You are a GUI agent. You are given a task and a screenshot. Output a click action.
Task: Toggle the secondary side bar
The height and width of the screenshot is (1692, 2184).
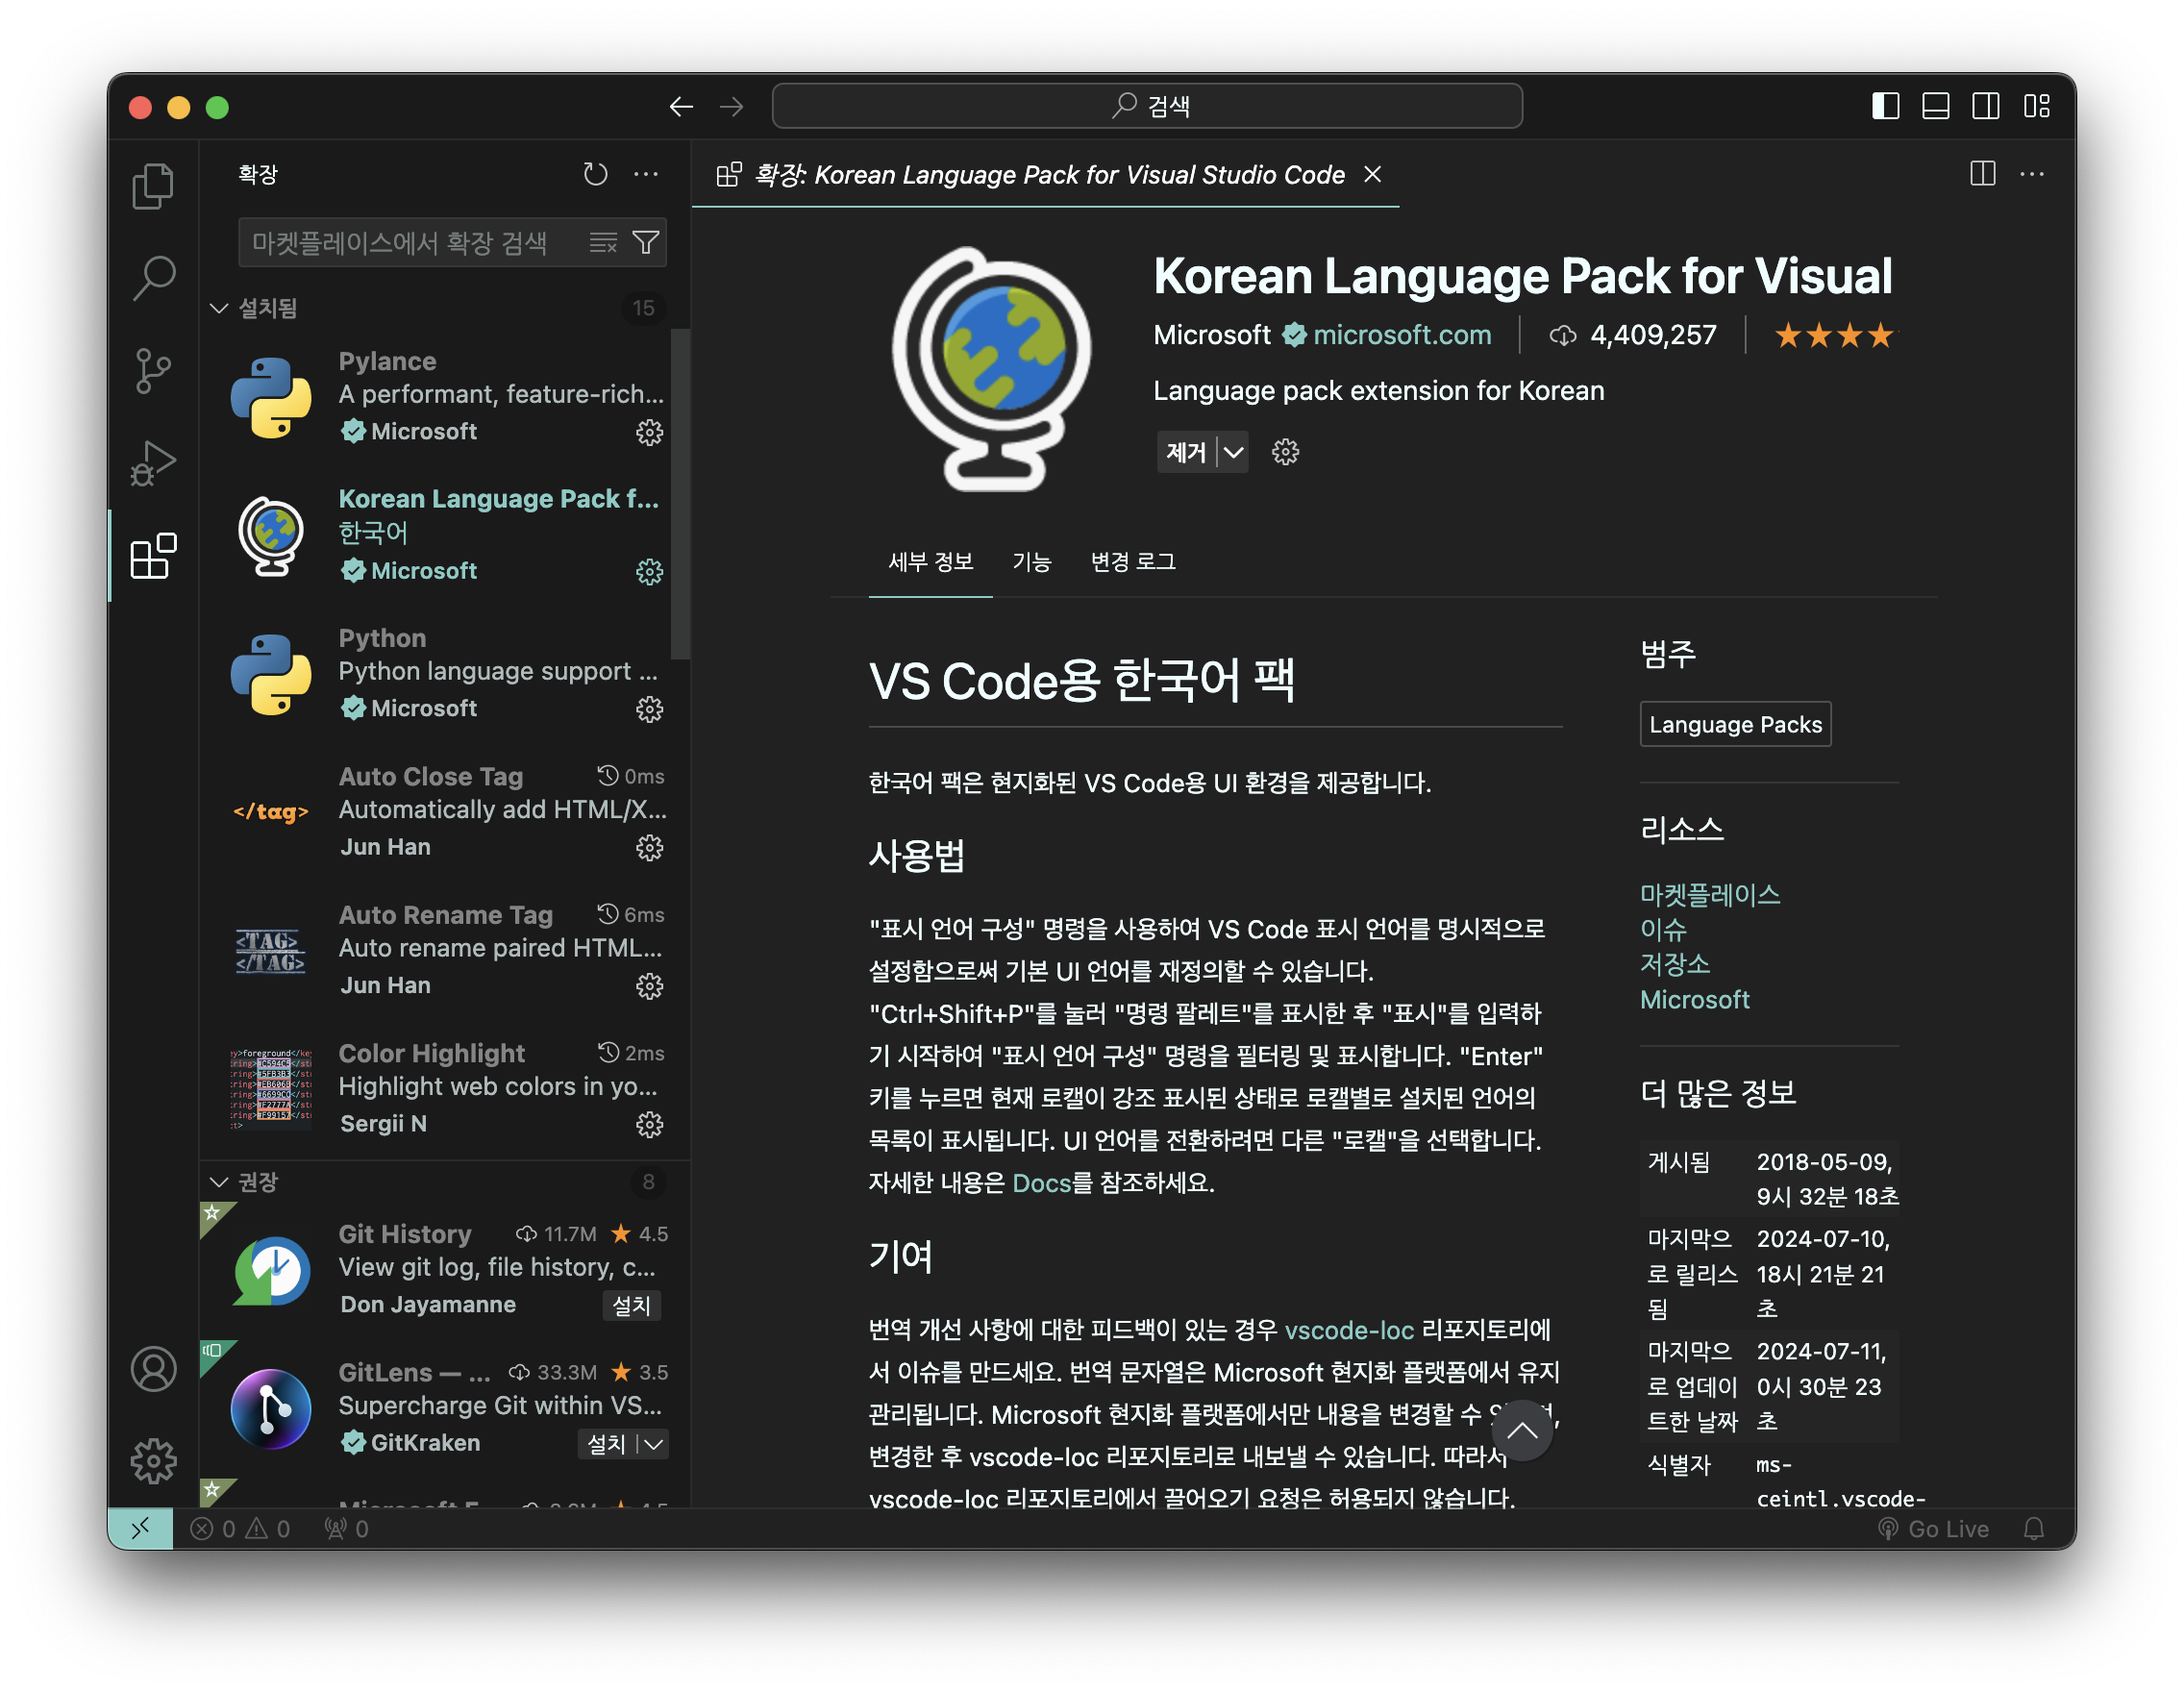tap(1985, 106)
